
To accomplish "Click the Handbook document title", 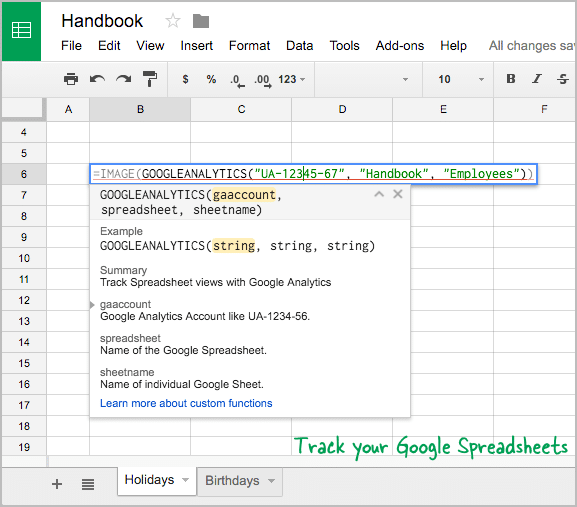I will [102, 21].
